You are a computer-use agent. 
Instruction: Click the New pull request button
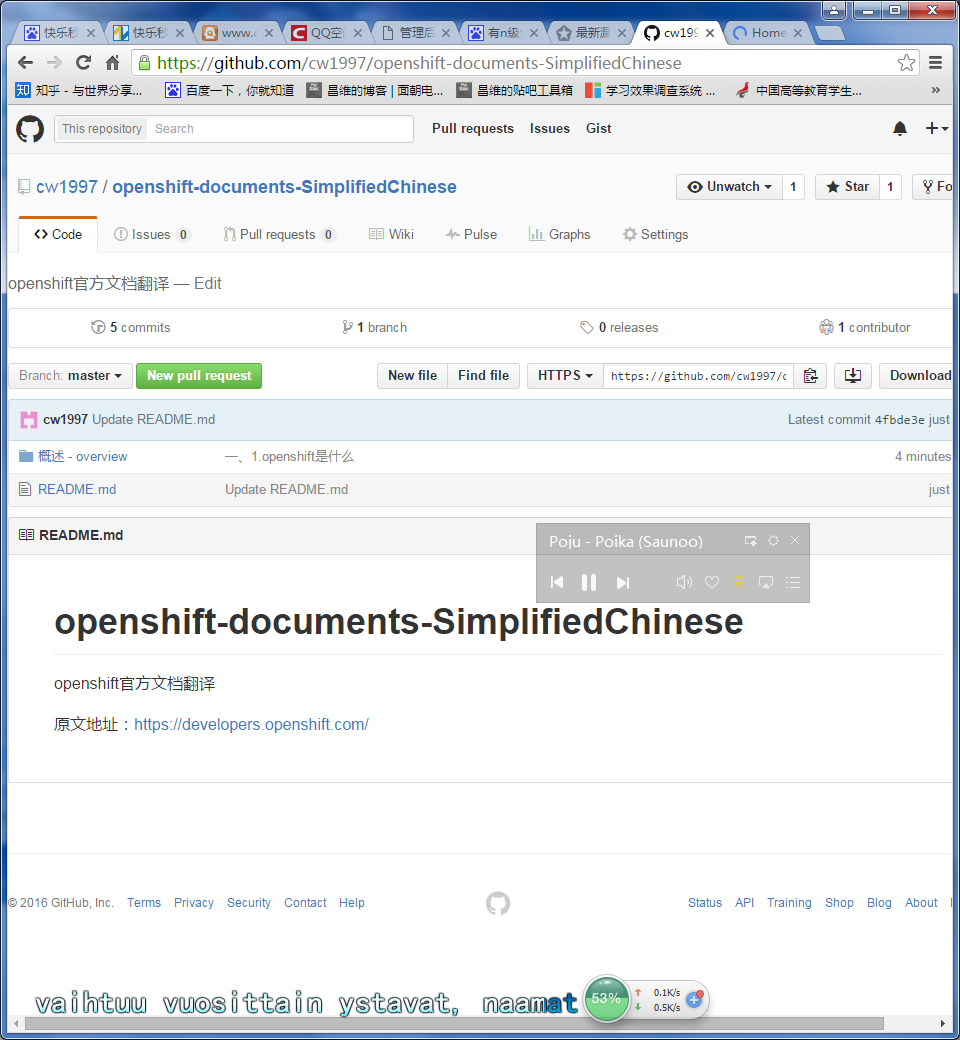pyautogui.click(x=199, y=376)
